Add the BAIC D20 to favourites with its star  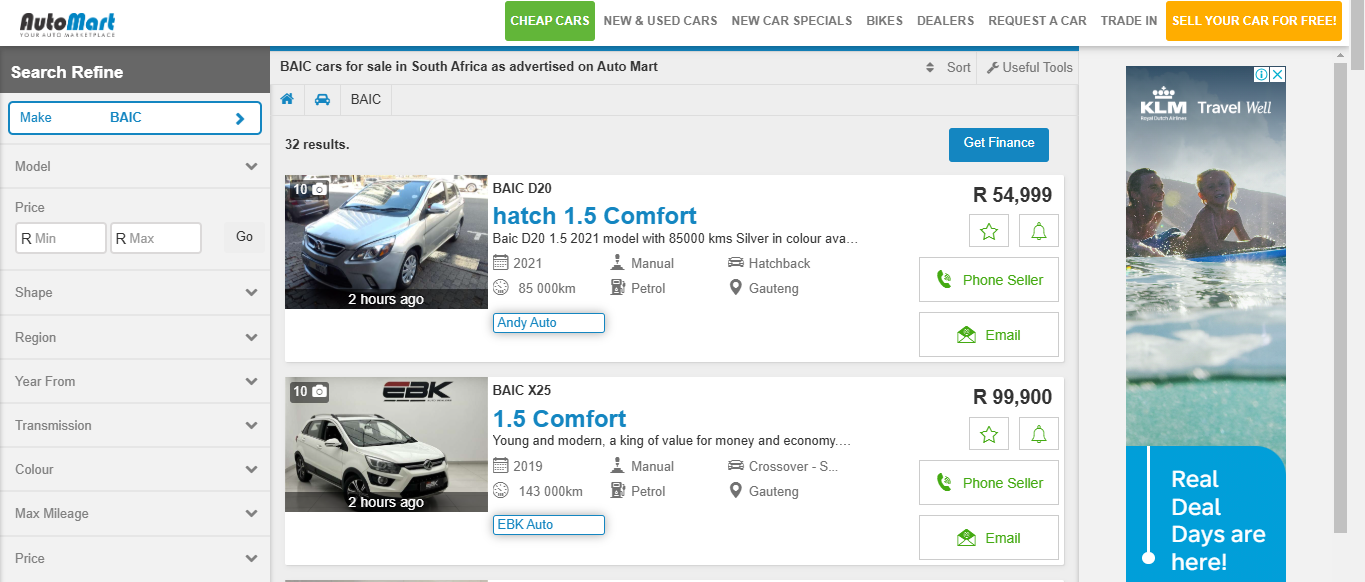(989, 231)
